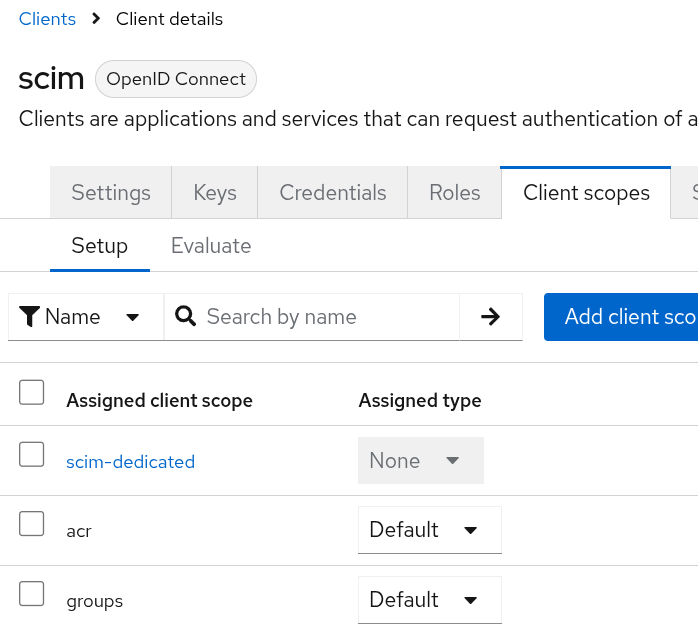Image resolution: width=698 pixels, height=631 pixels.
Task: Go to the Credentials tab
Action: [333, 193]
